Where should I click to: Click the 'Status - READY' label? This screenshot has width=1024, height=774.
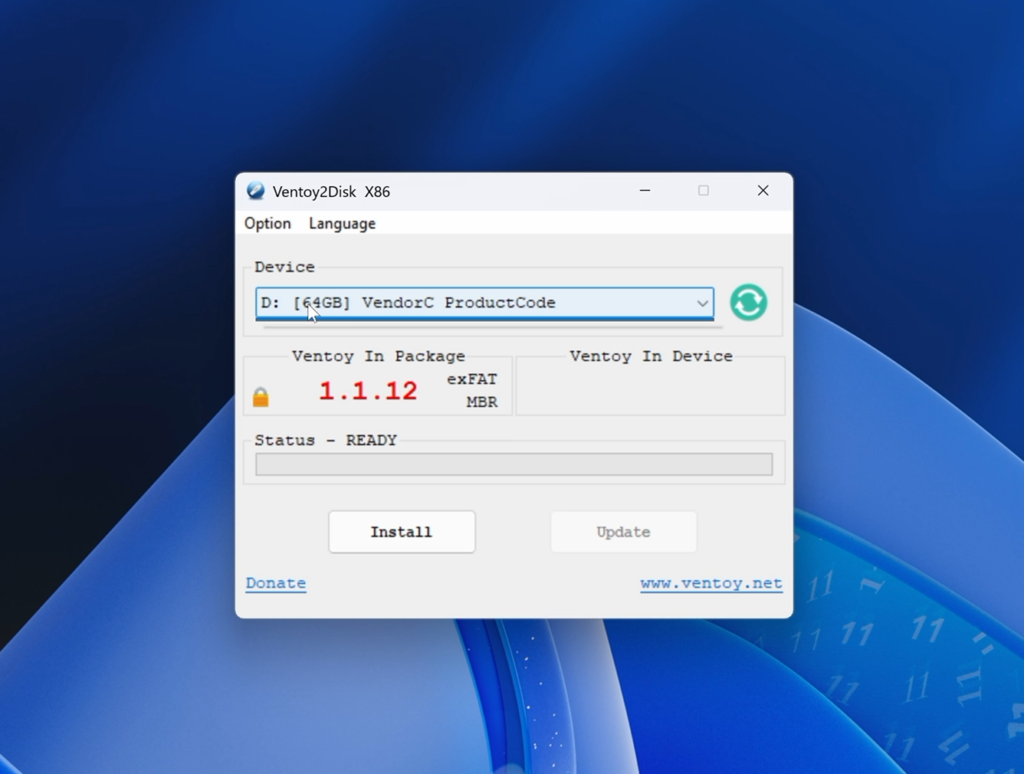tap(326, 440)
